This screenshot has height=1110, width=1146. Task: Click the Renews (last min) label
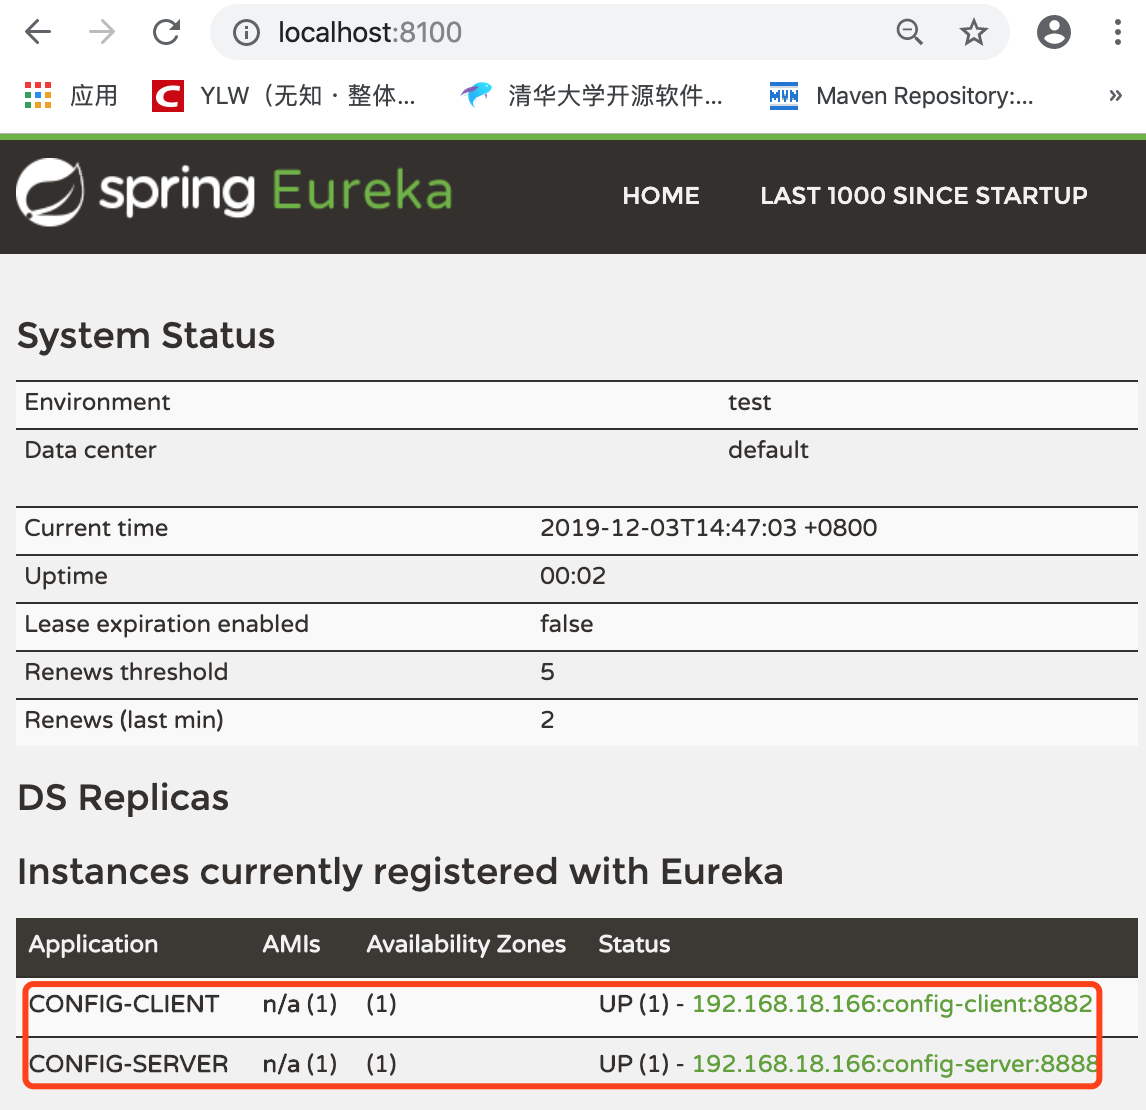124,721
